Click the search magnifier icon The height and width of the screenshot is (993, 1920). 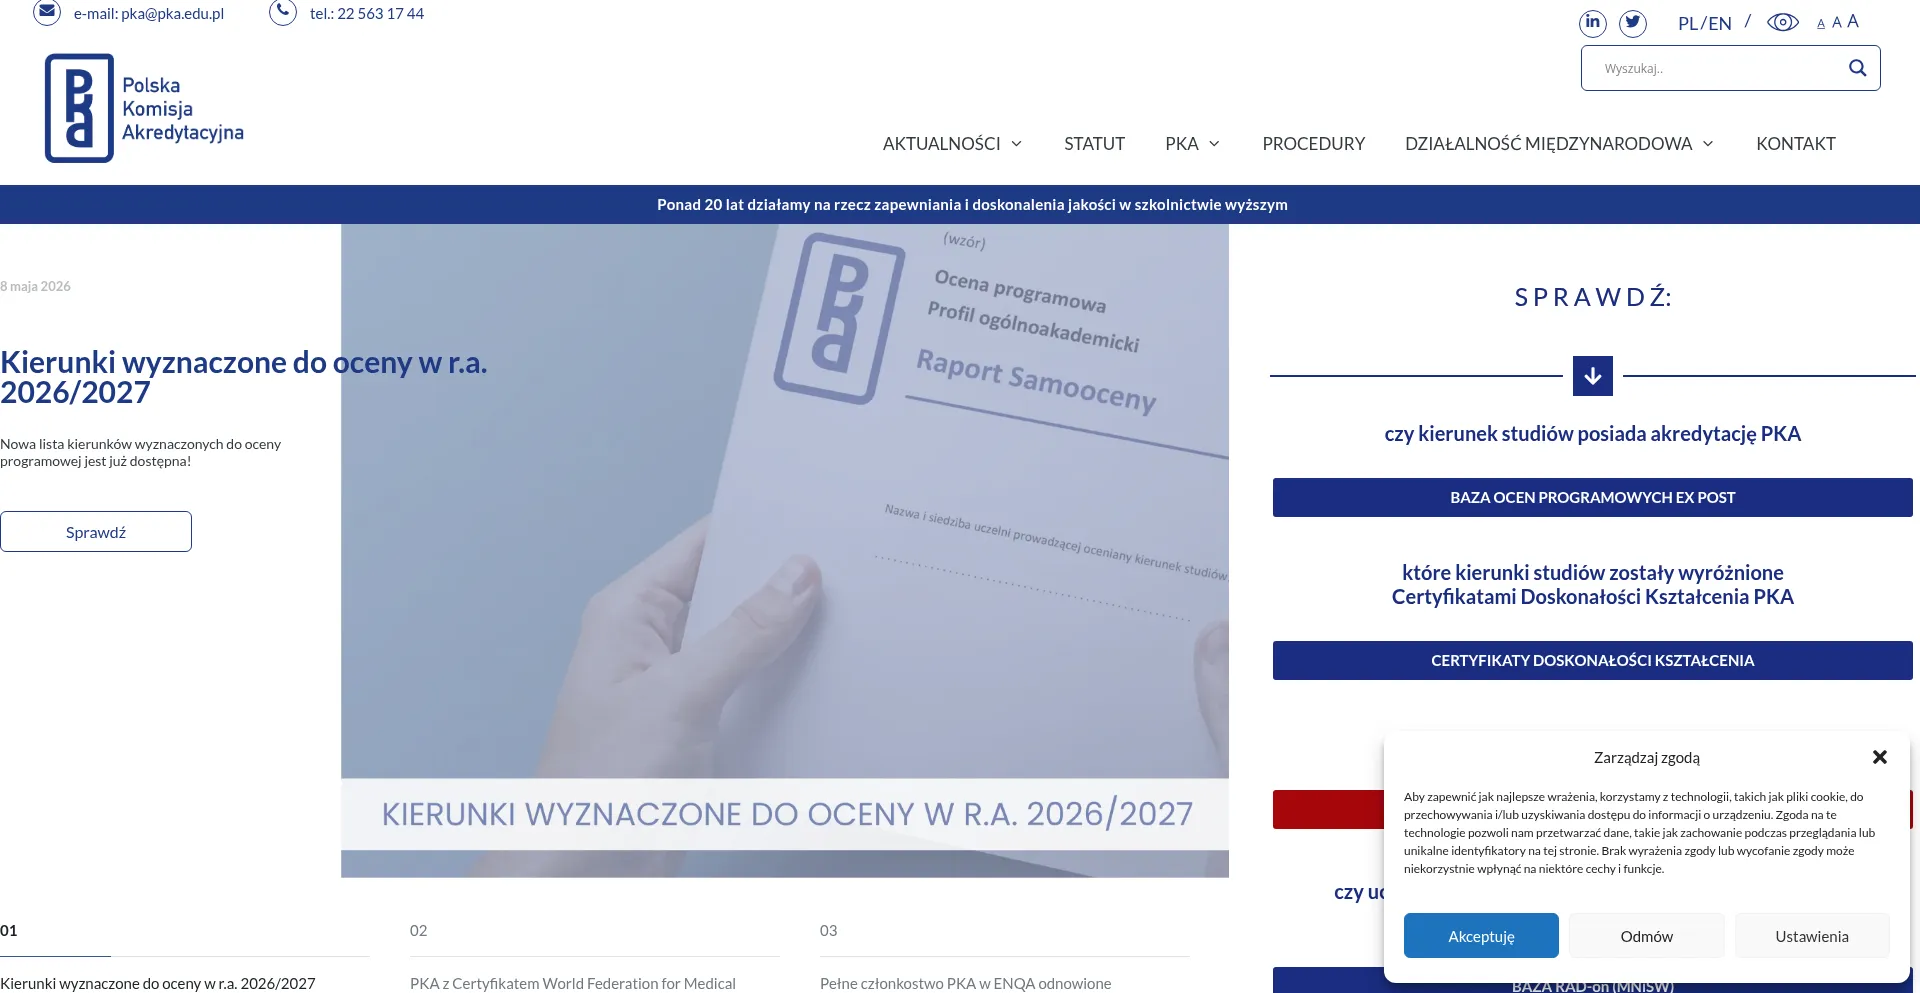[x=1857, y=68]
